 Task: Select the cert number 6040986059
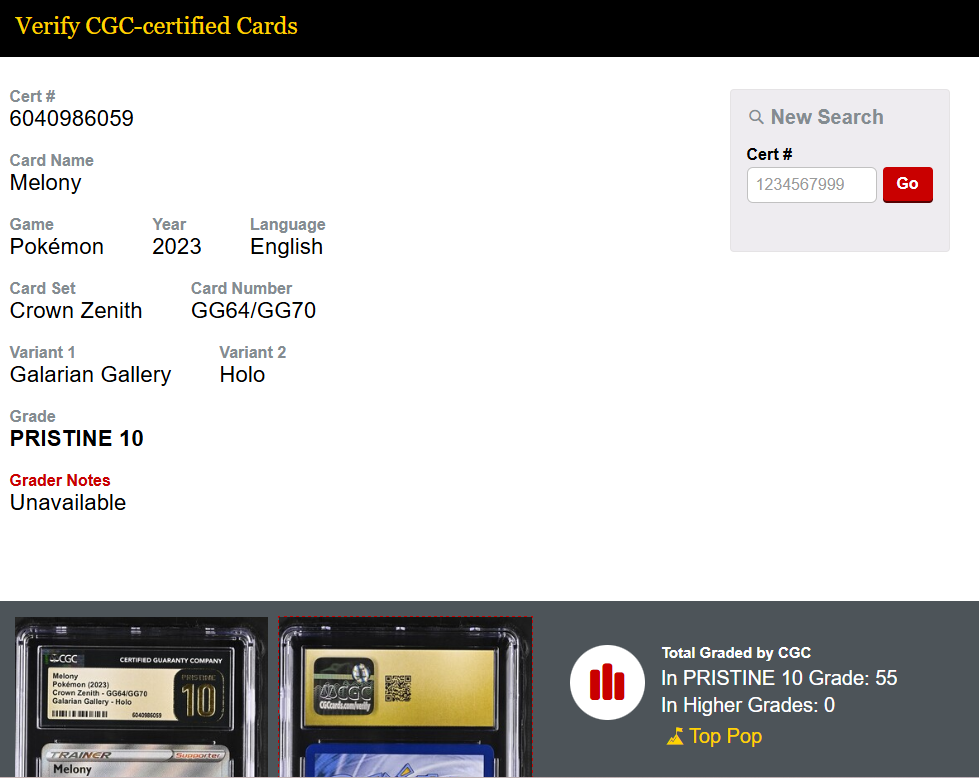[x=72, y=118]
